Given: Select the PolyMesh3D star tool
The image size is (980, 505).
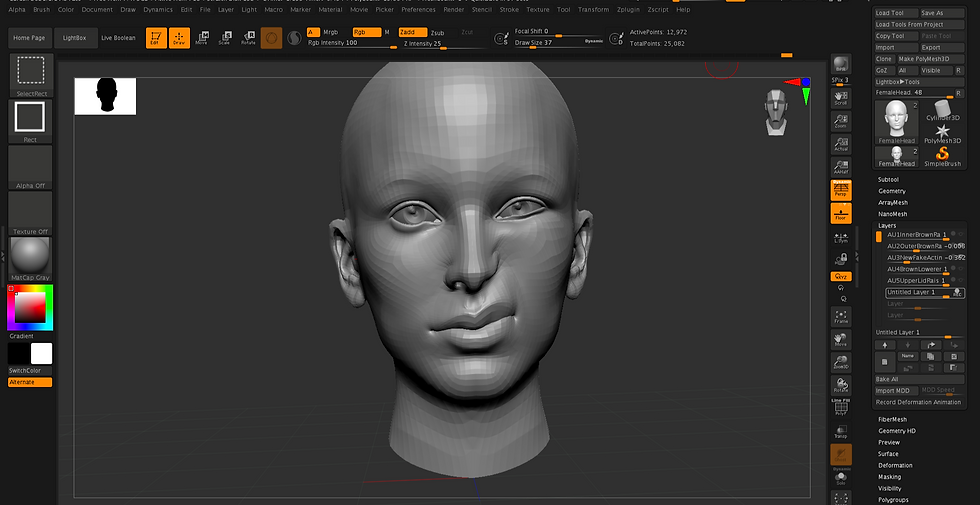Looking at the screenshot, I should click(x=942, y=134).
